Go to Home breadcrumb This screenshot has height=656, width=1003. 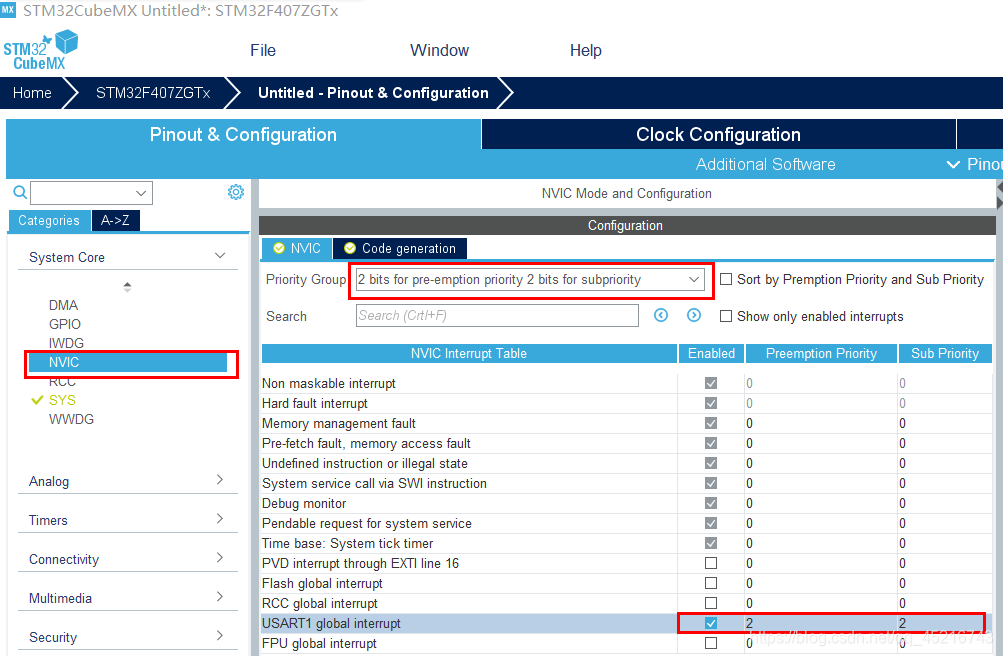(32, 93)
